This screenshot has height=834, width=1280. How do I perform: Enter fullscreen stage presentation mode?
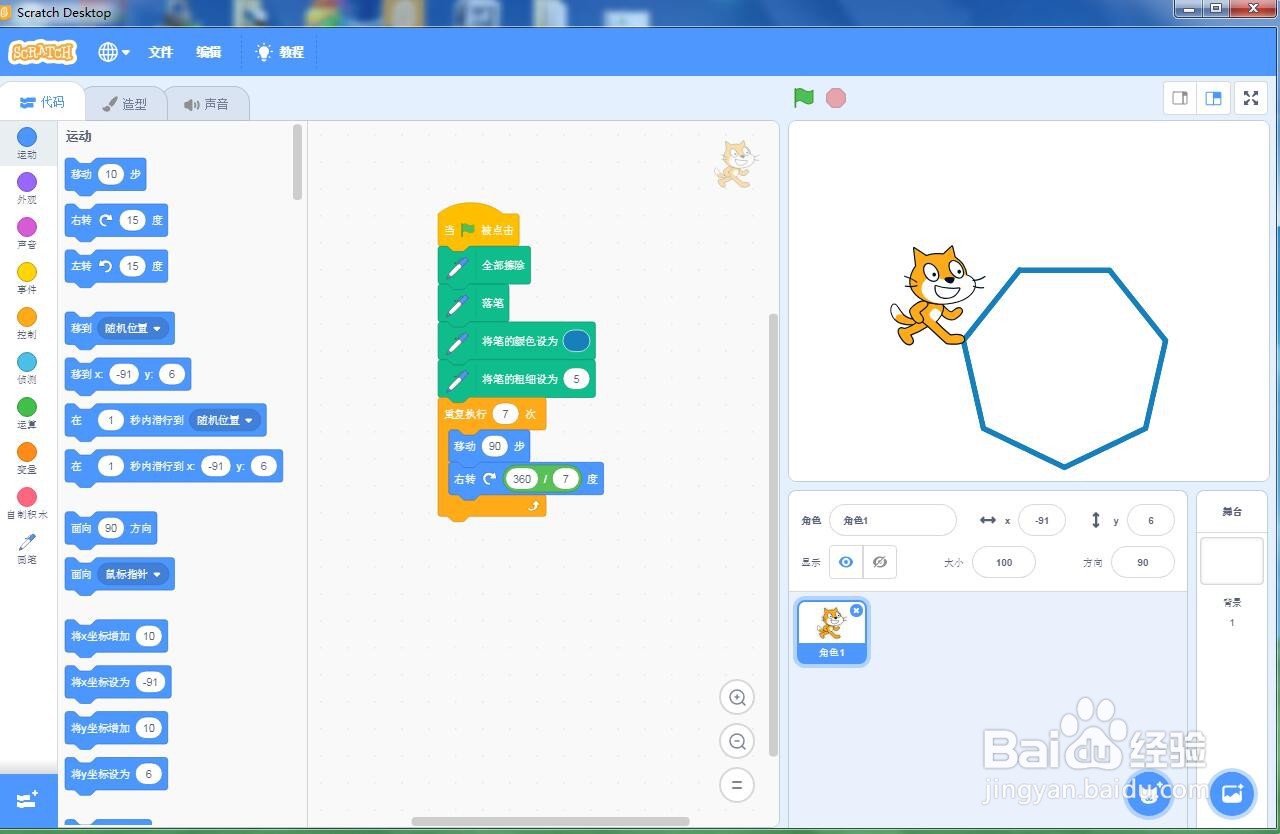coord(1250,98)
